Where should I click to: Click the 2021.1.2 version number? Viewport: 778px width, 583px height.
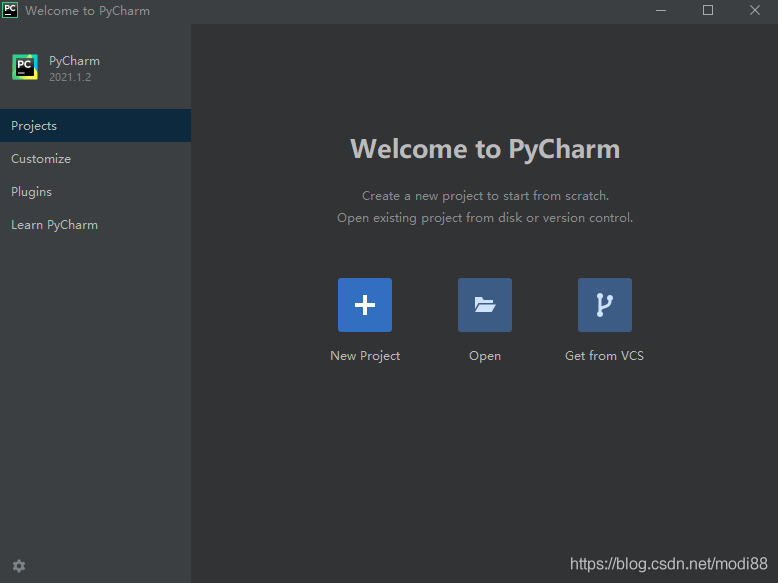click(x=70, y=77)
